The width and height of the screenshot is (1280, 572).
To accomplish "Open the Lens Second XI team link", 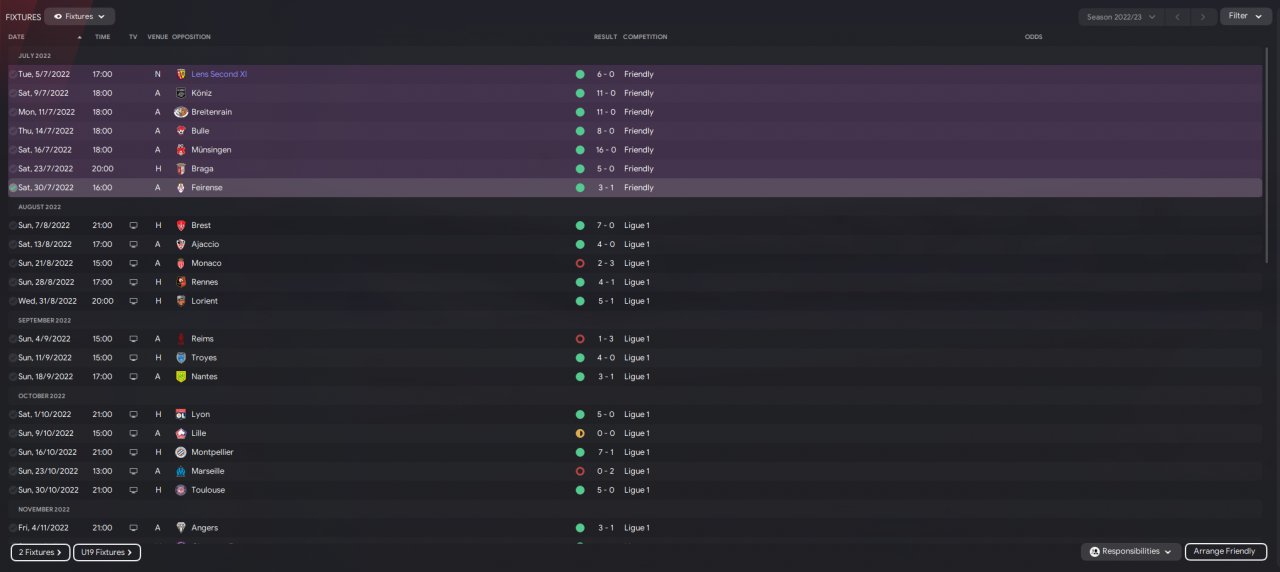I will (x=219, y=74).
